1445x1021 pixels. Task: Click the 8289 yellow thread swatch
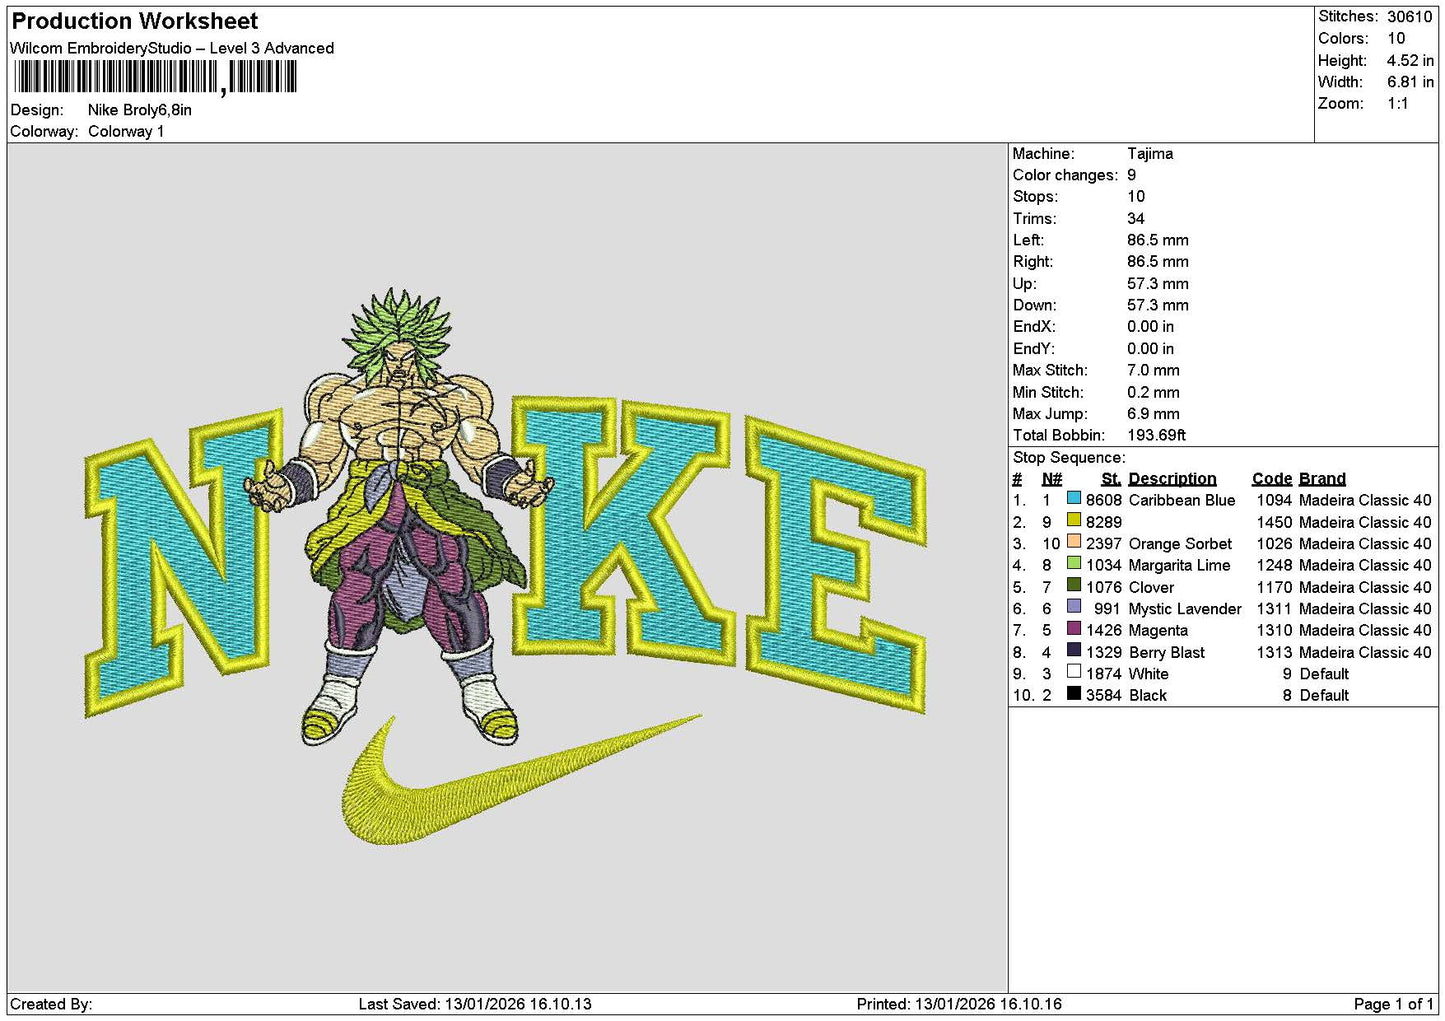tap(1074, 521)
